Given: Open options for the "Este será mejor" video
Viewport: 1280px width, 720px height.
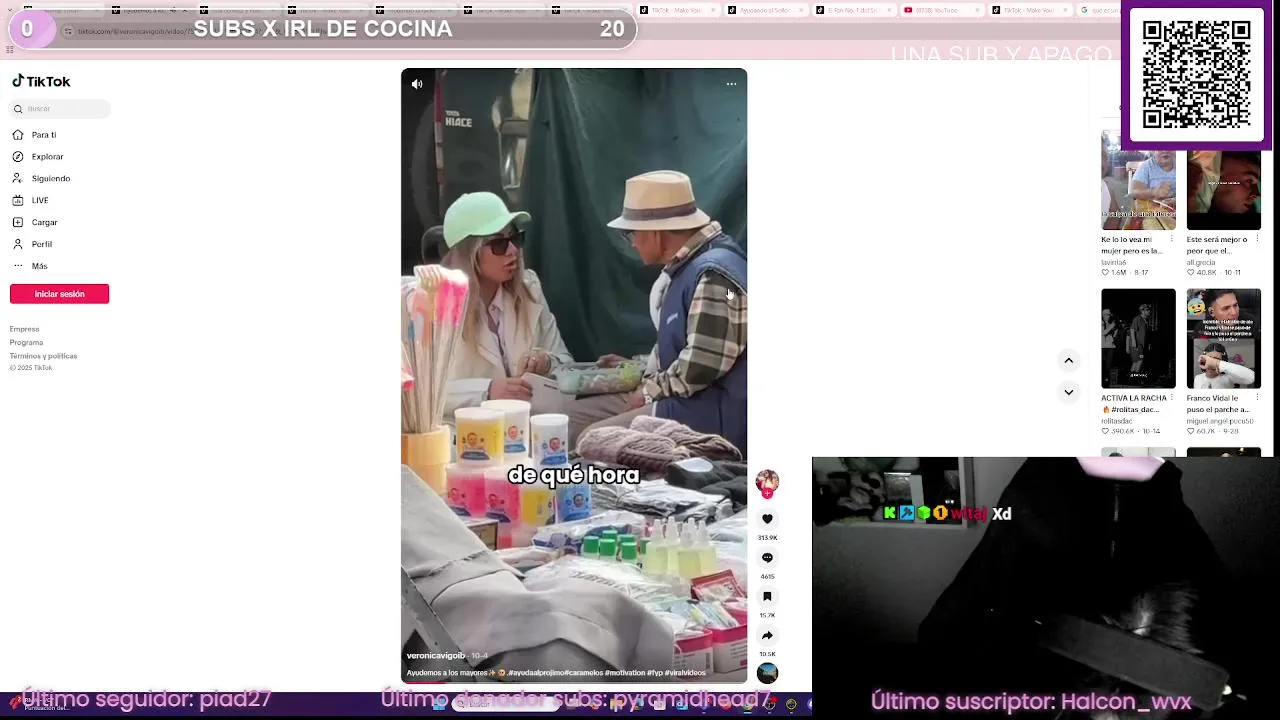Looking at the screenshot, I should click(1257, 240).
